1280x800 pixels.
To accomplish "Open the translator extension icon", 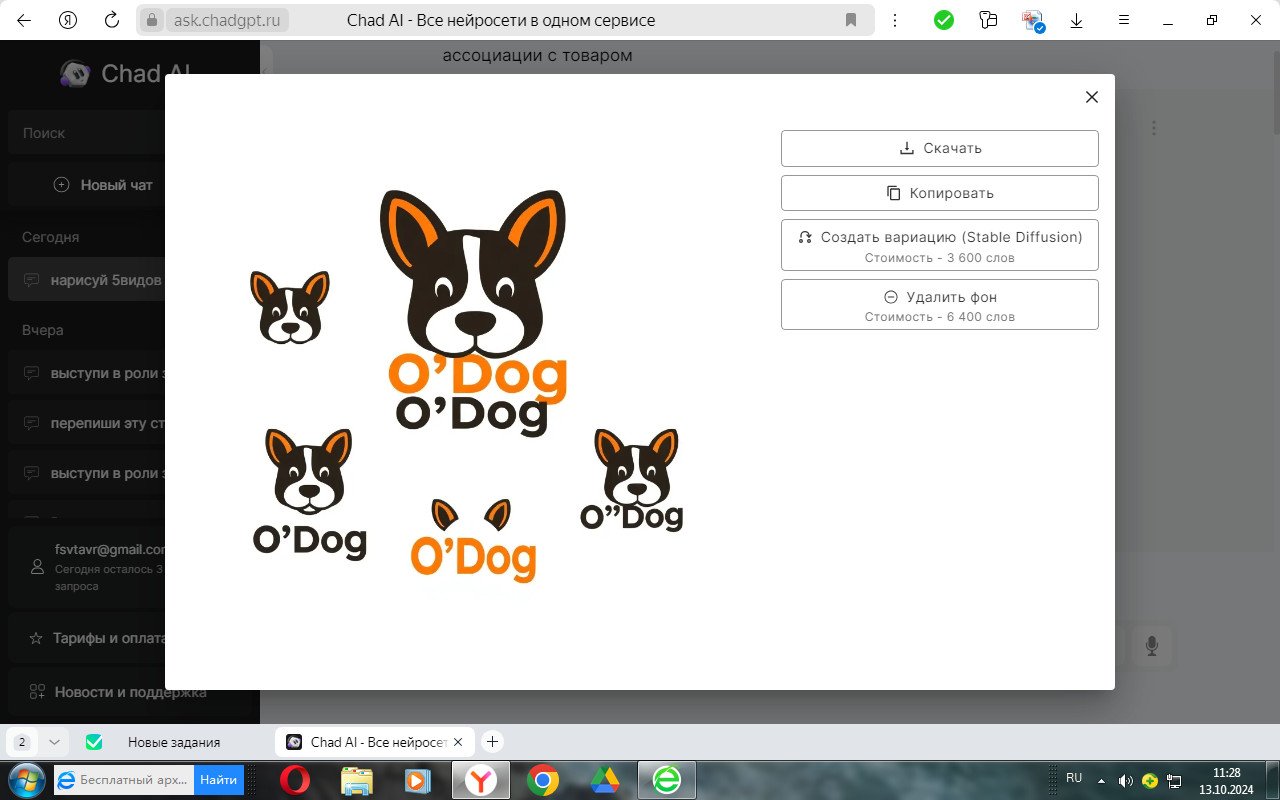I will [x=1033, y=20].
